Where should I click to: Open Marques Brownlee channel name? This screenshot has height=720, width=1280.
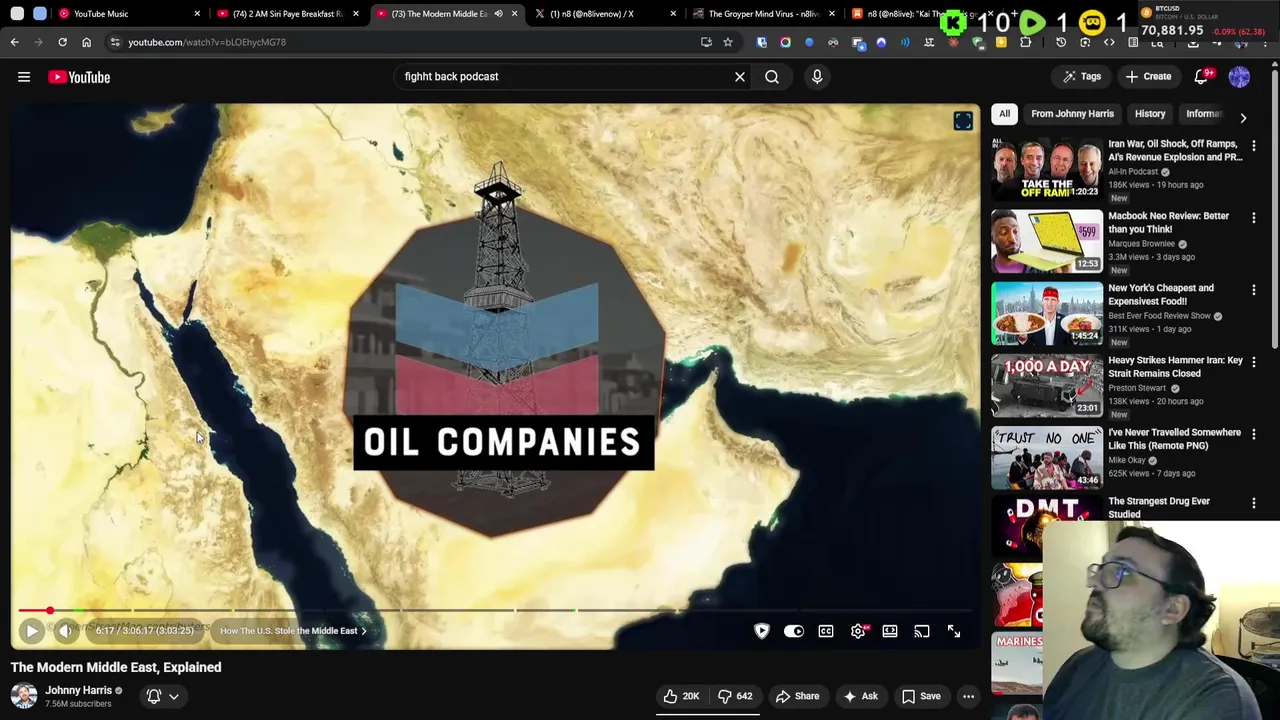[x=1141, y=244]
